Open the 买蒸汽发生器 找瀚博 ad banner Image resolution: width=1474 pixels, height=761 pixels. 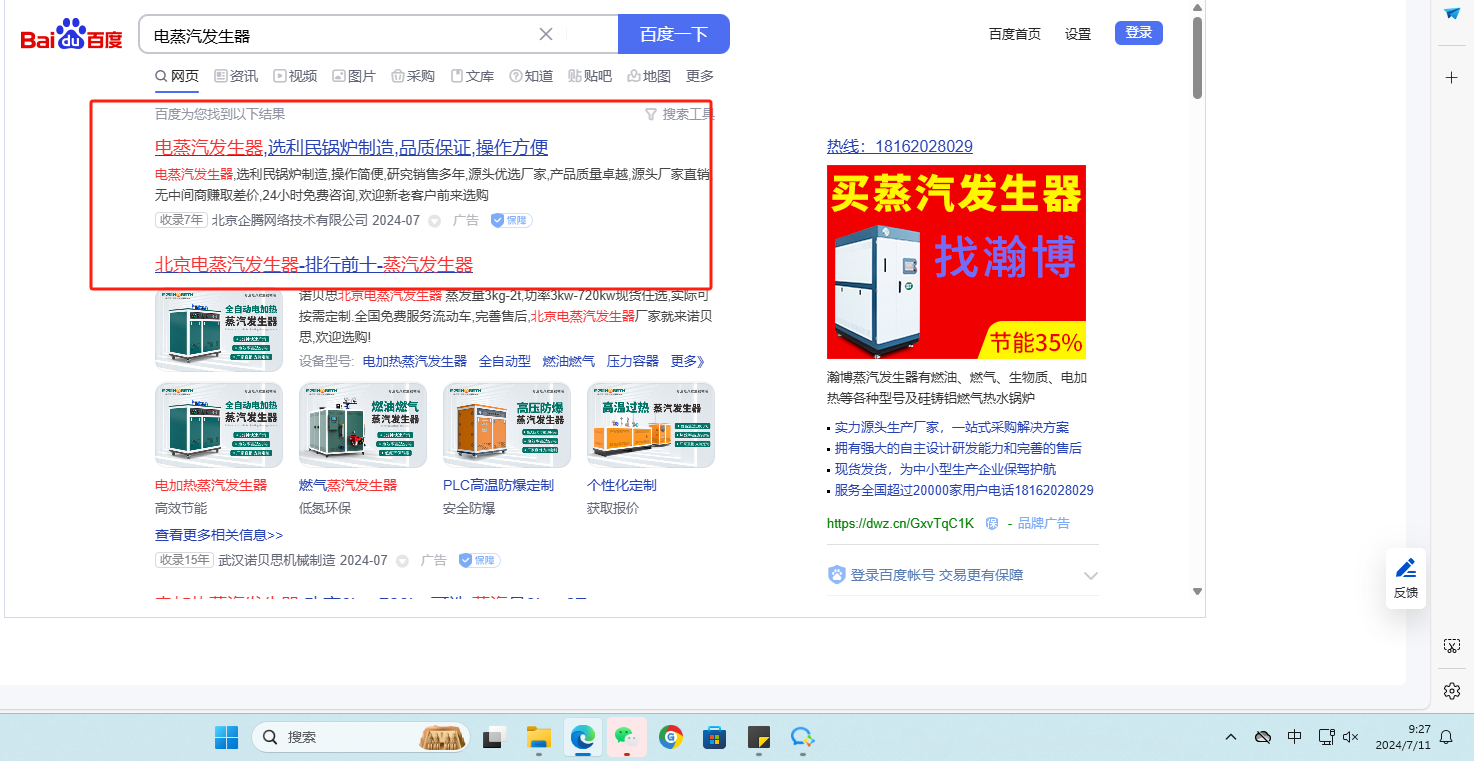[956, 262]
